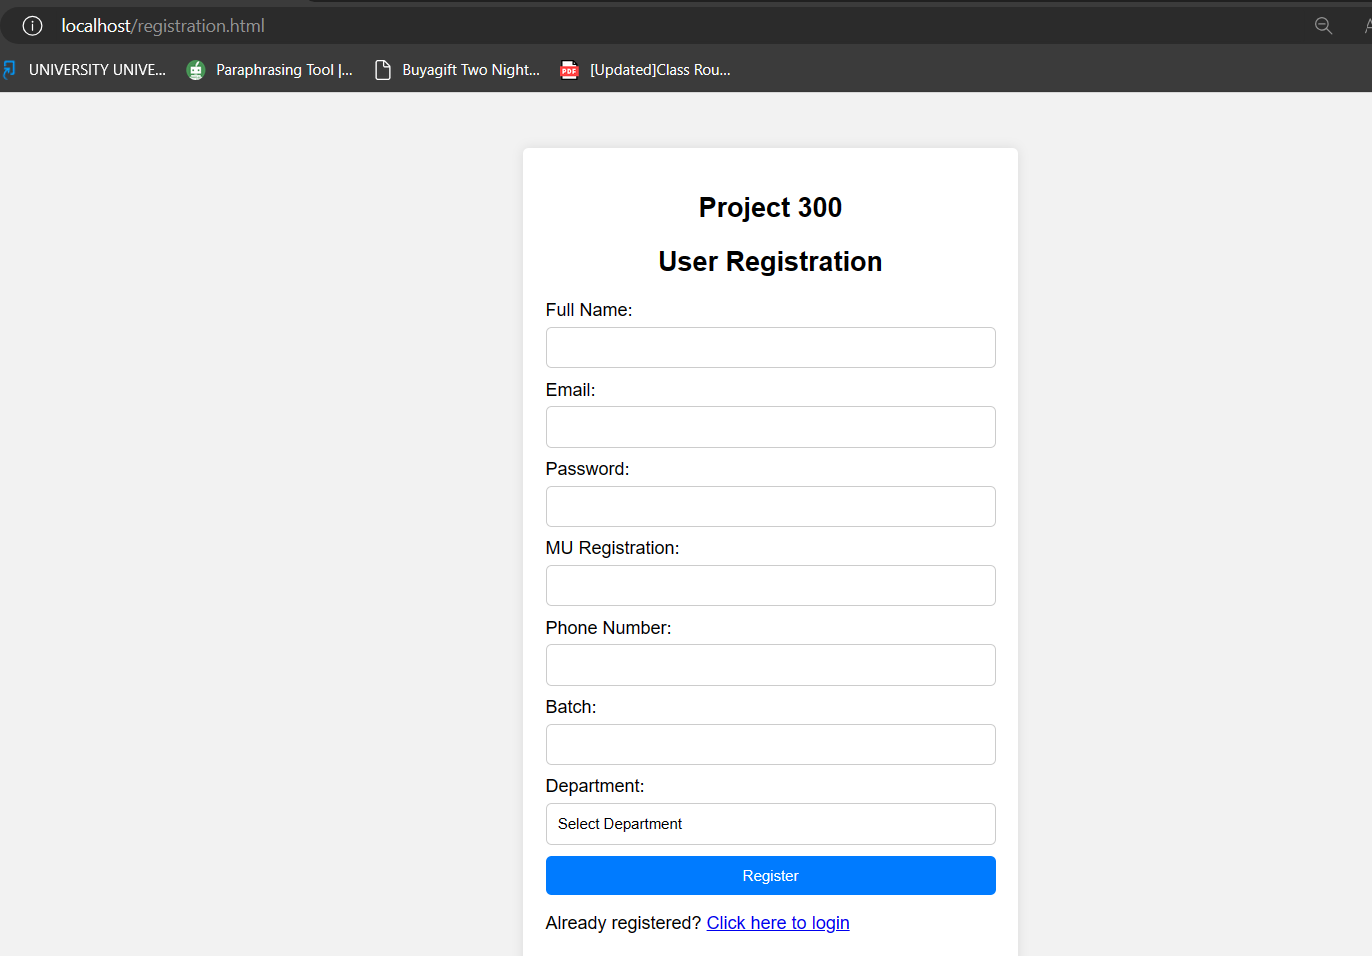Open the Select Department dropdown
Screen dimensions: 1372x956
(770, 824)
